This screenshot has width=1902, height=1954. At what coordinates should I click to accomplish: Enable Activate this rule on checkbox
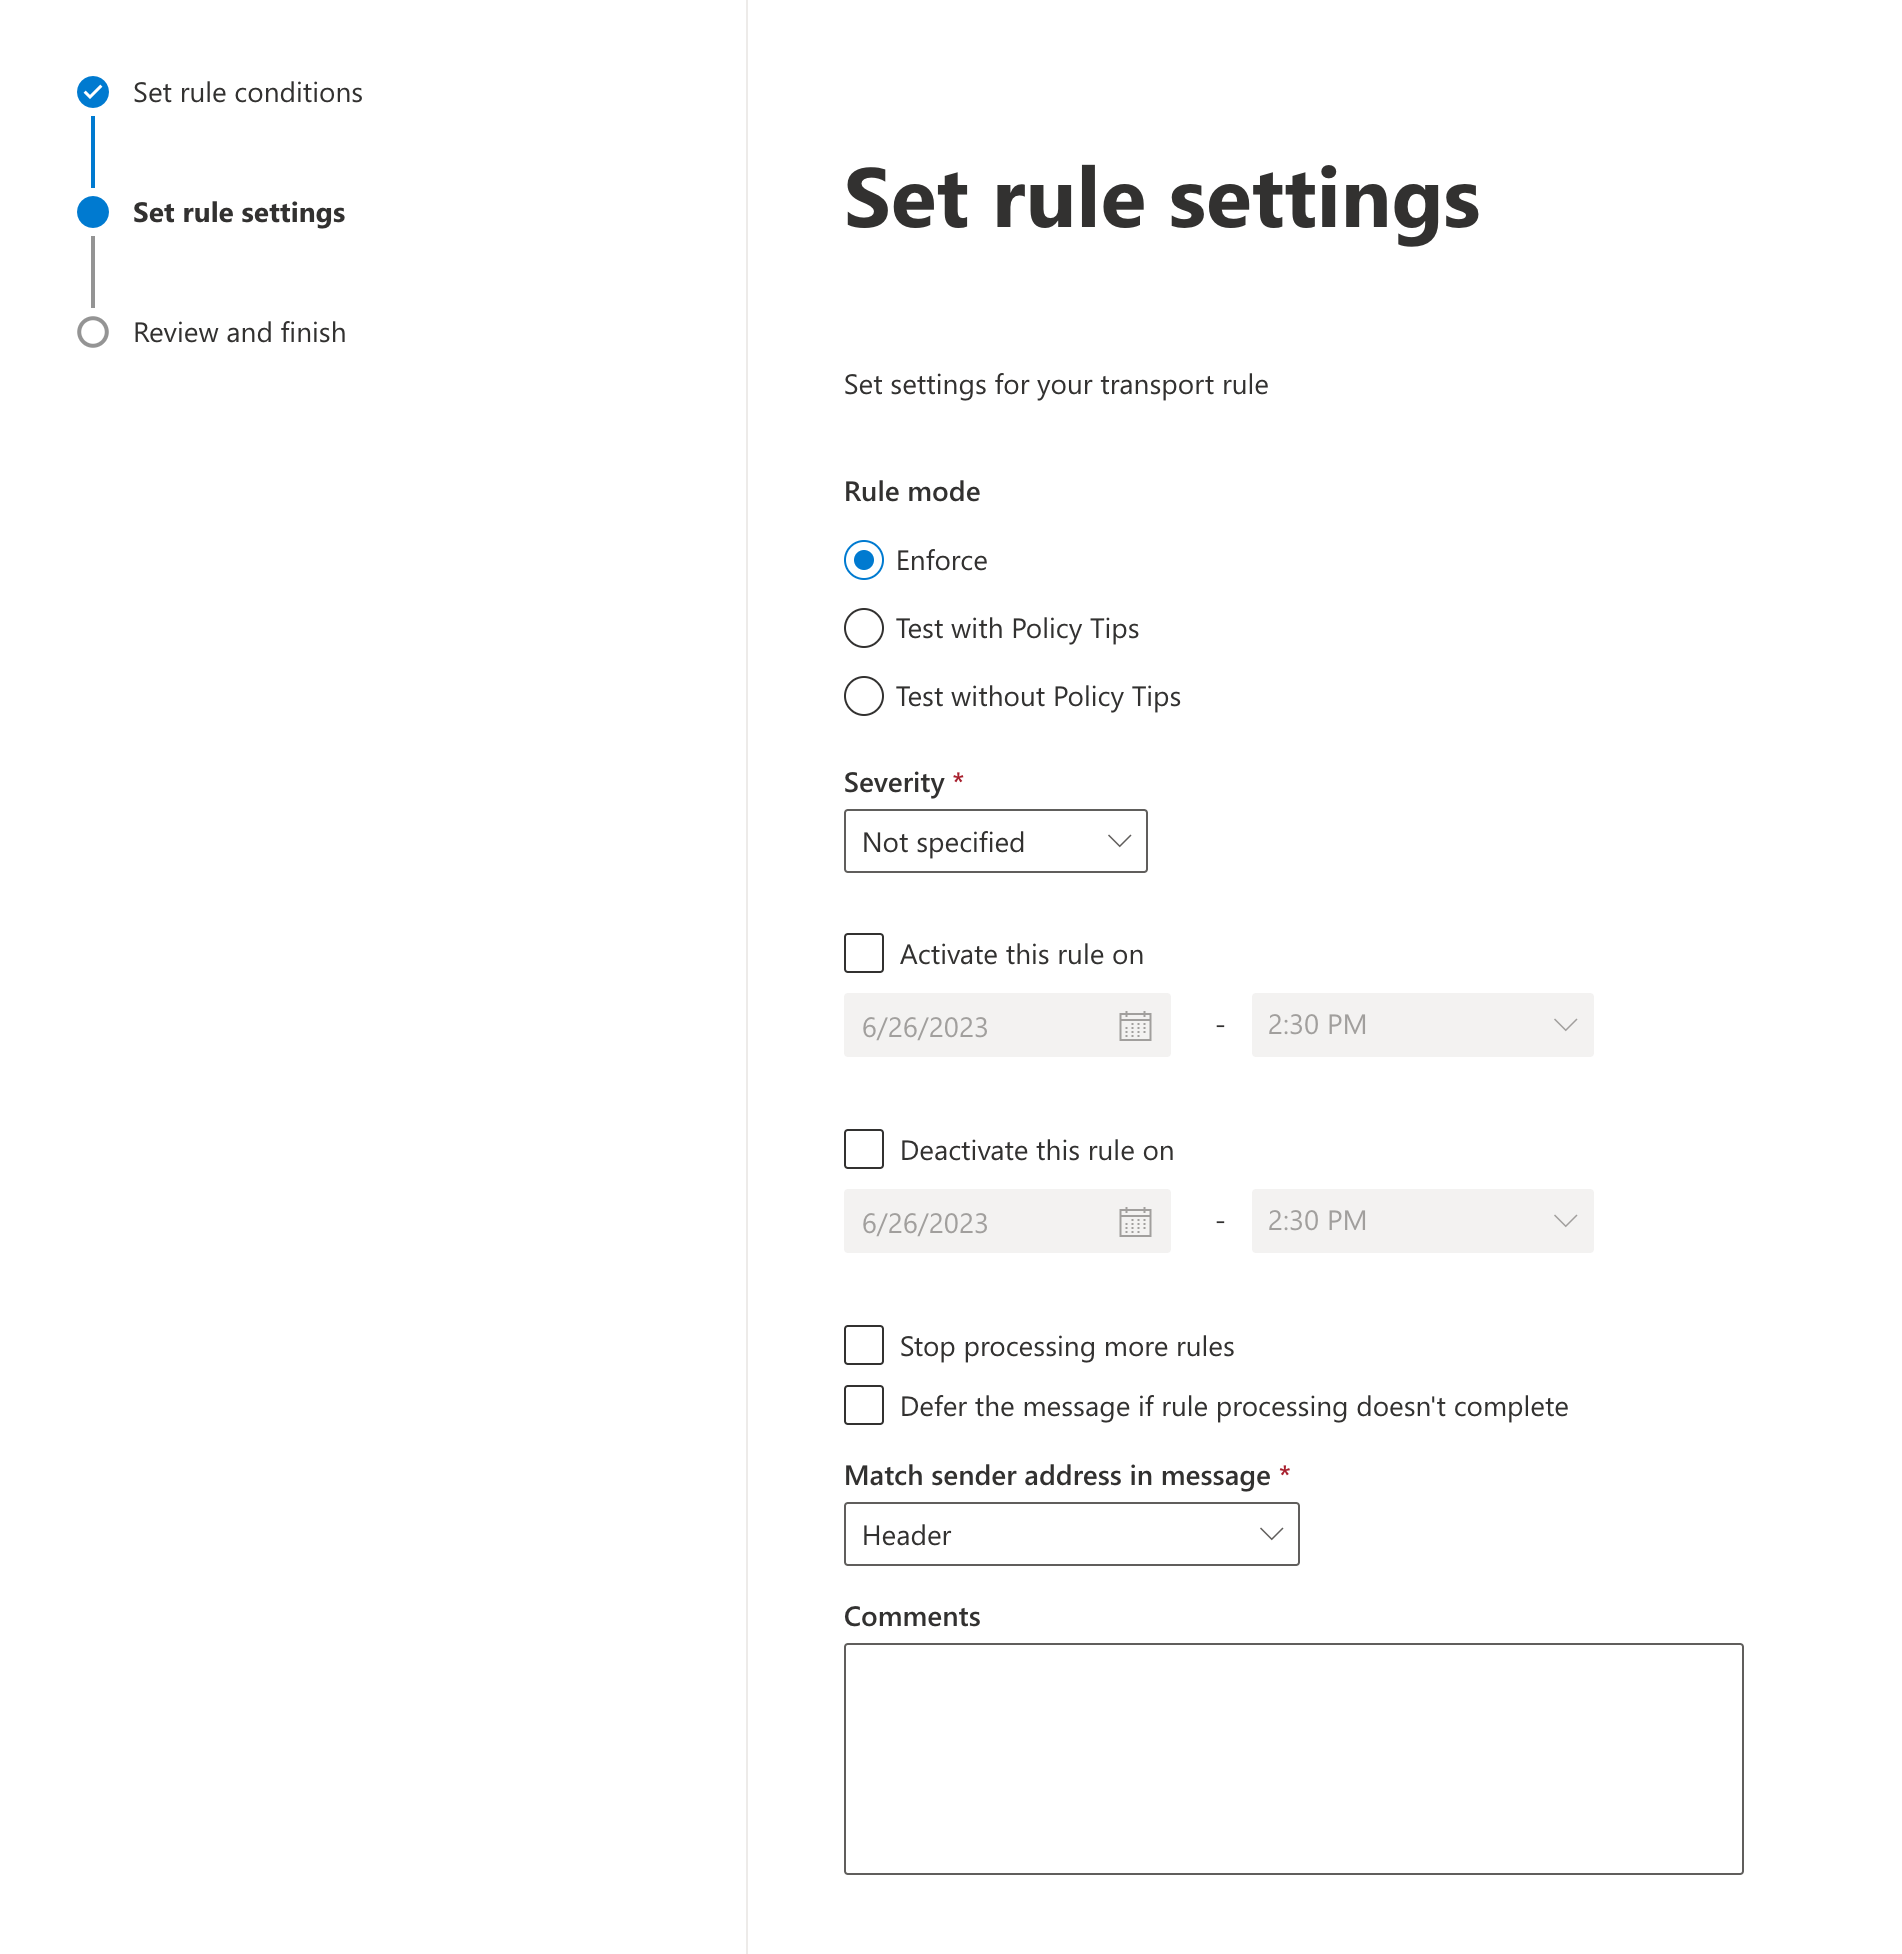864,953
